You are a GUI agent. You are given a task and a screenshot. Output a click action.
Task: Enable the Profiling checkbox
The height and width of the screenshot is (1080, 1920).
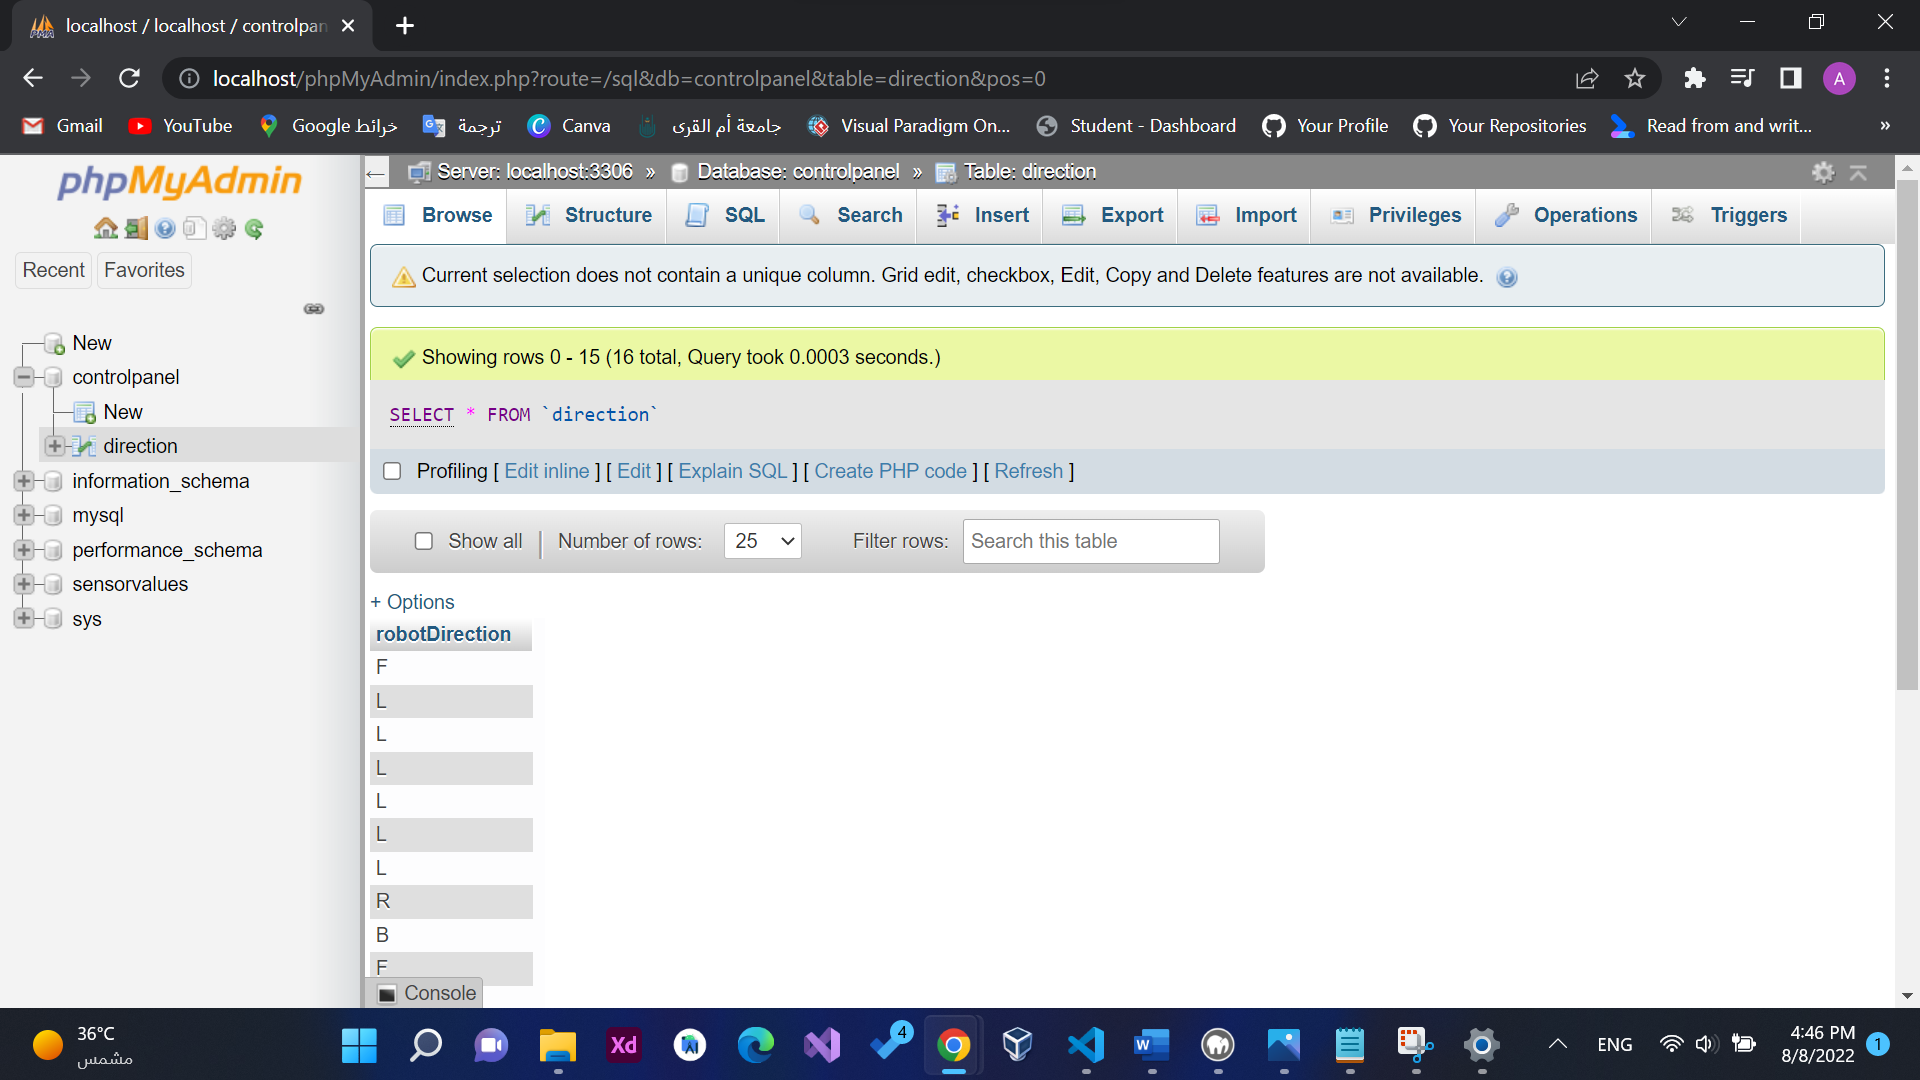[x=392, y=470]
